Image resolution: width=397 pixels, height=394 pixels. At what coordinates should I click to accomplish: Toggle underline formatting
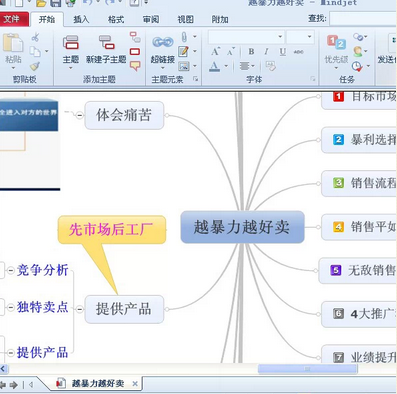pyautogui.click(x=283, y=52)
